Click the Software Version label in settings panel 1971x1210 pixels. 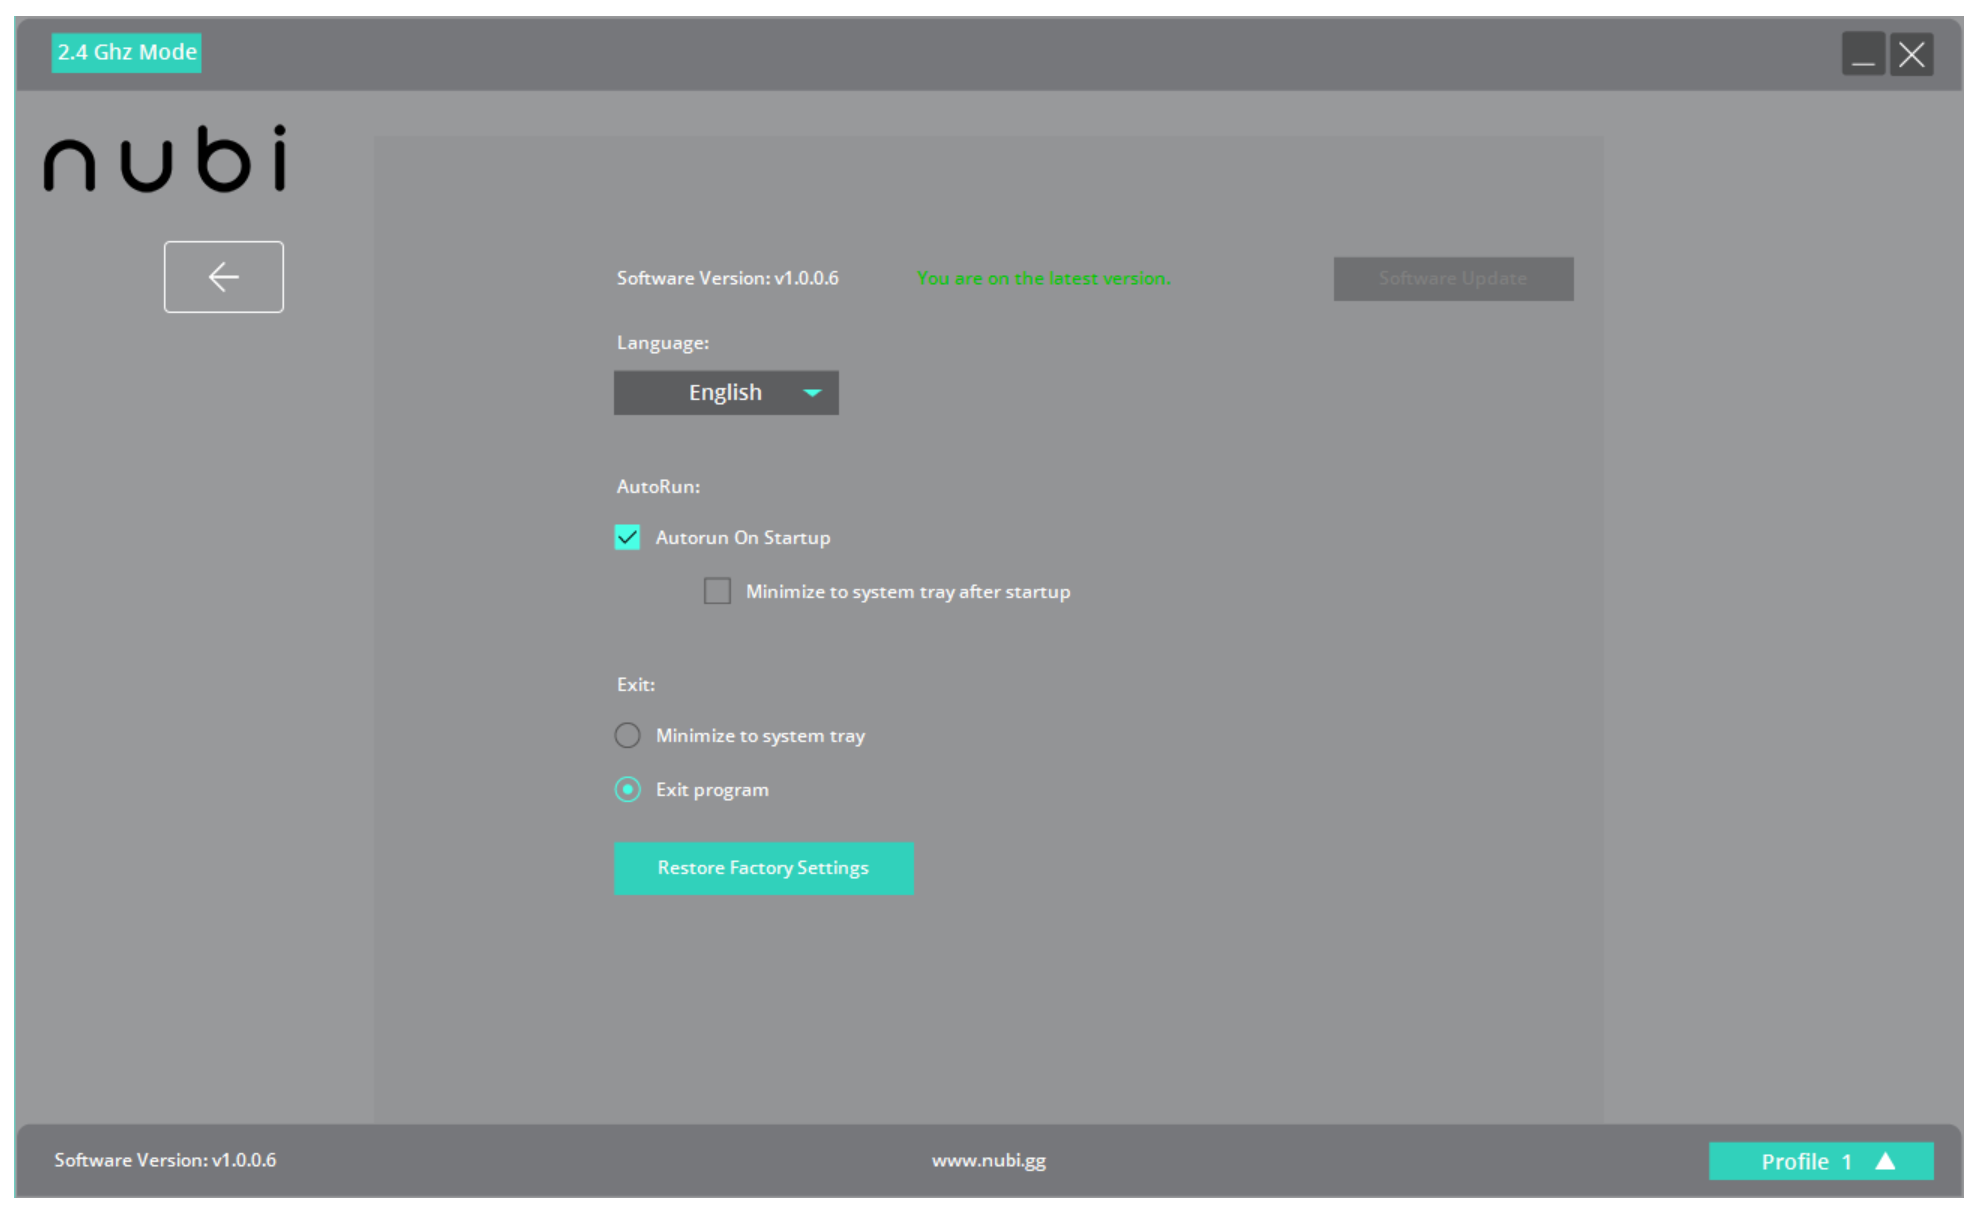[x=727, y=279]
